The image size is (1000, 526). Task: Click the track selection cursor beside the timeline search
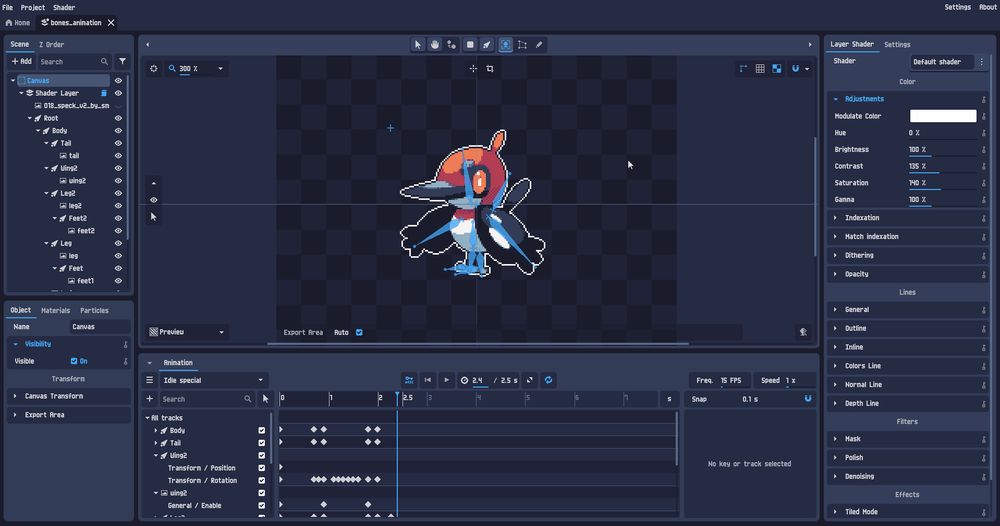pyautogui.click(x=265, y=398)
